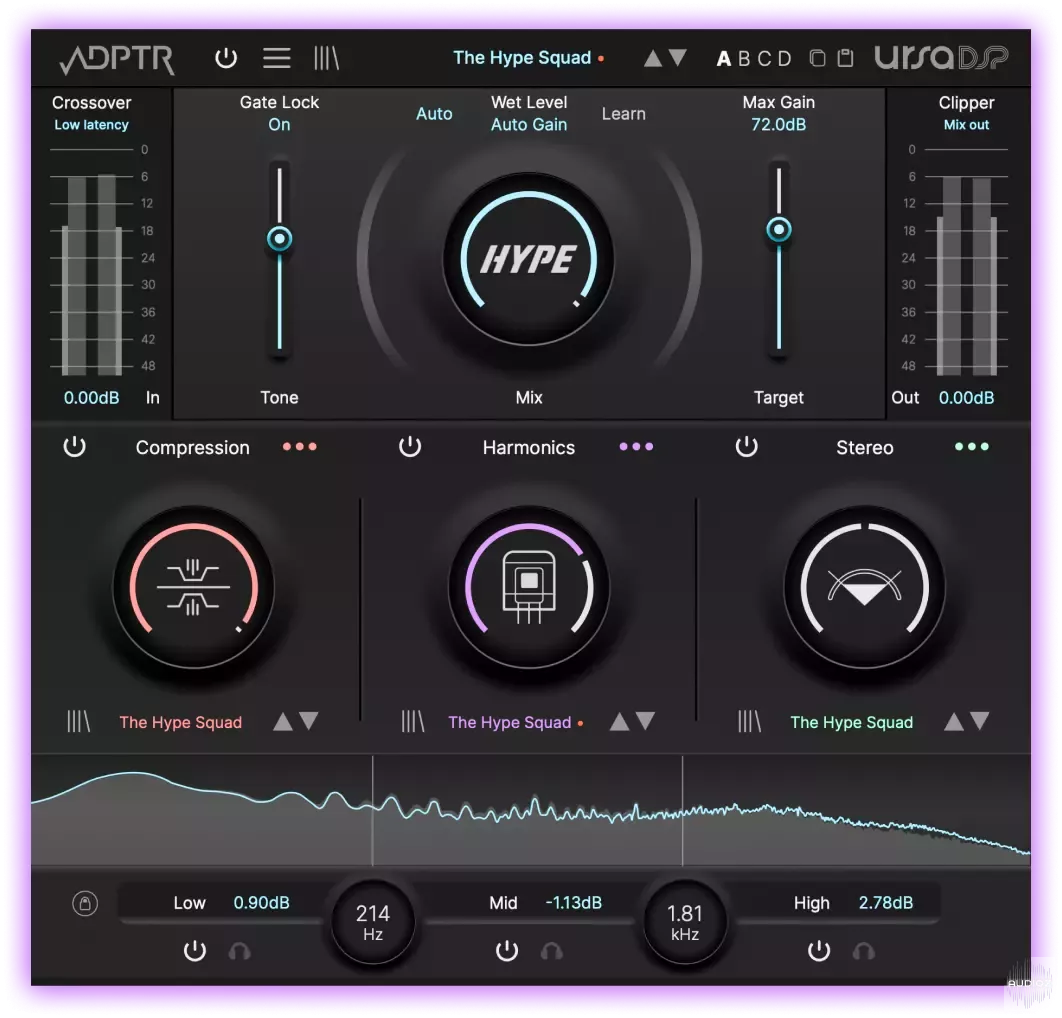Open Harmonics preset library icon
Image resolution: width=1062 pixels, height=1018 pixels.
413,721
